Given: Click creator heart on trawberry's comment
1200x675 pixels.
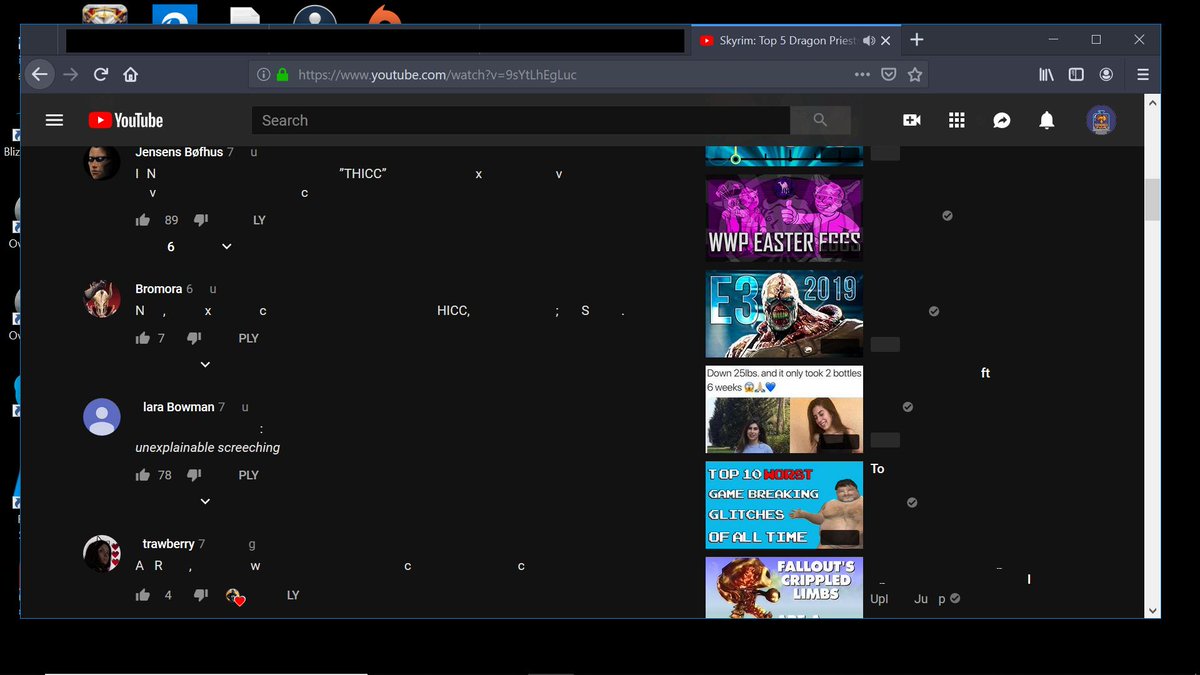Looking at the screenshot, I should point(236,596).
